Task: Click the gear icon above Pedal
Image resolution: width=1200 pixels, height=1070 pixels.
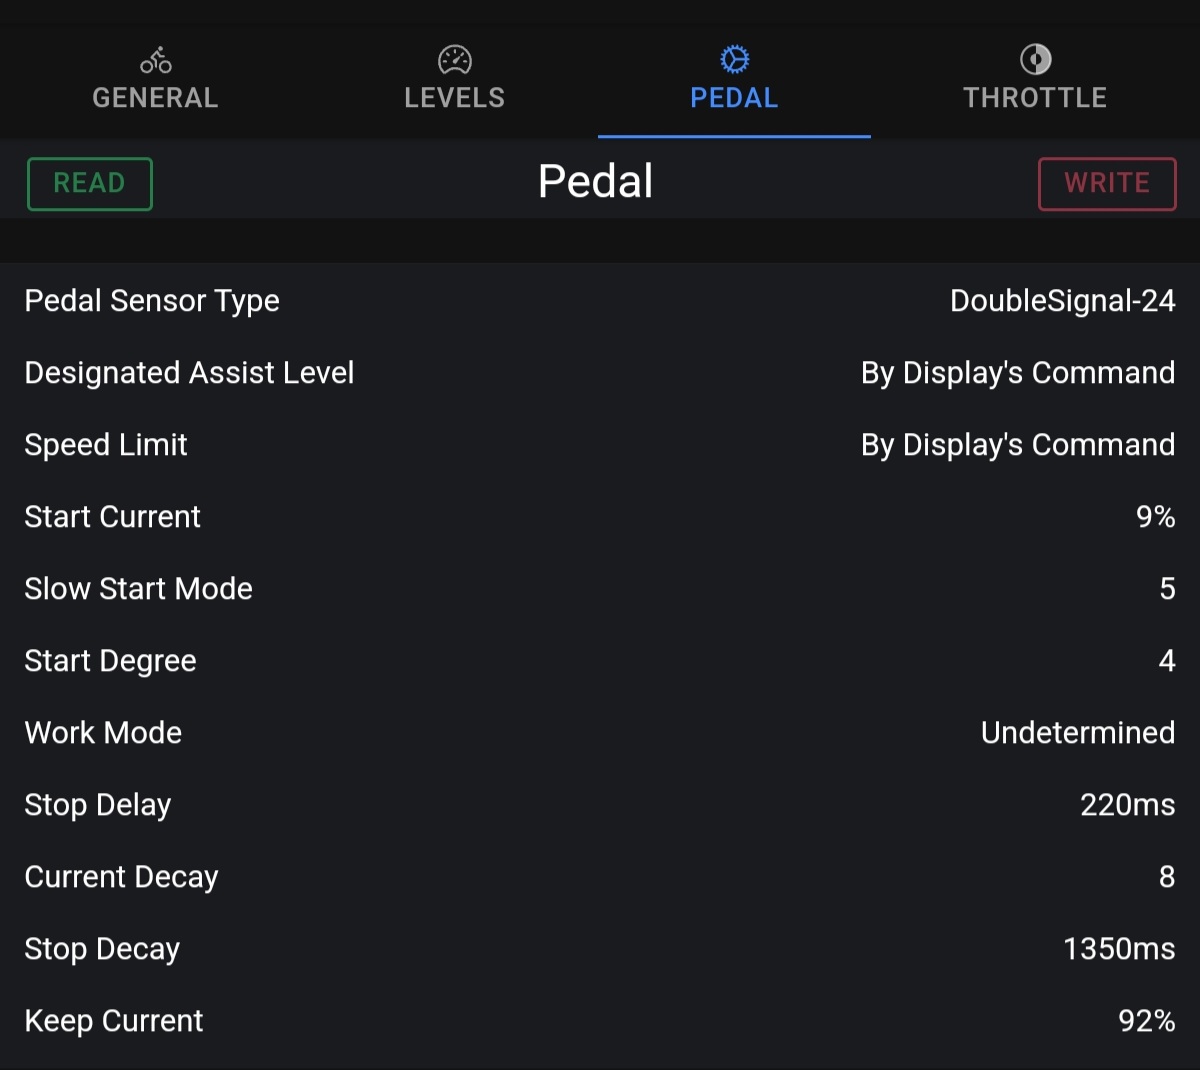Action: (x=734, y=60)
